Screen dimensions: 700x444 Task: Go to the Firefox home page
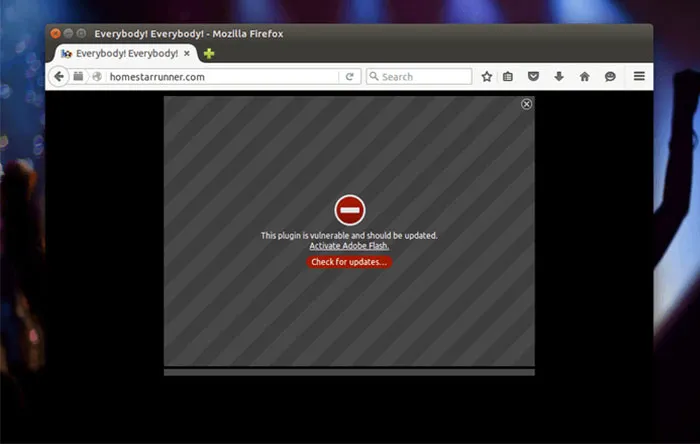[x=584, y=76]
